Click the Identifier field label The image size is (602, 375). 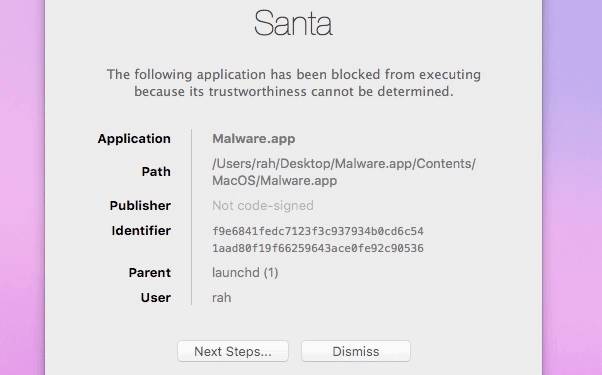[x=141, y=231]
